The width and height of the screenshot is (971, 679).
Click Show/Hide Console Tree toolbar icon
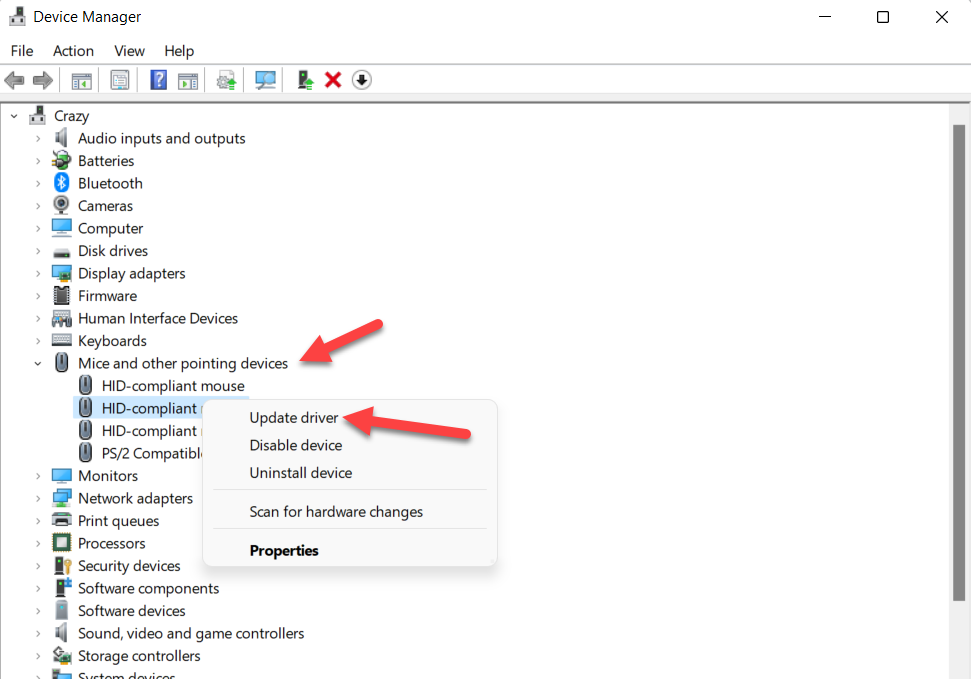81,80
